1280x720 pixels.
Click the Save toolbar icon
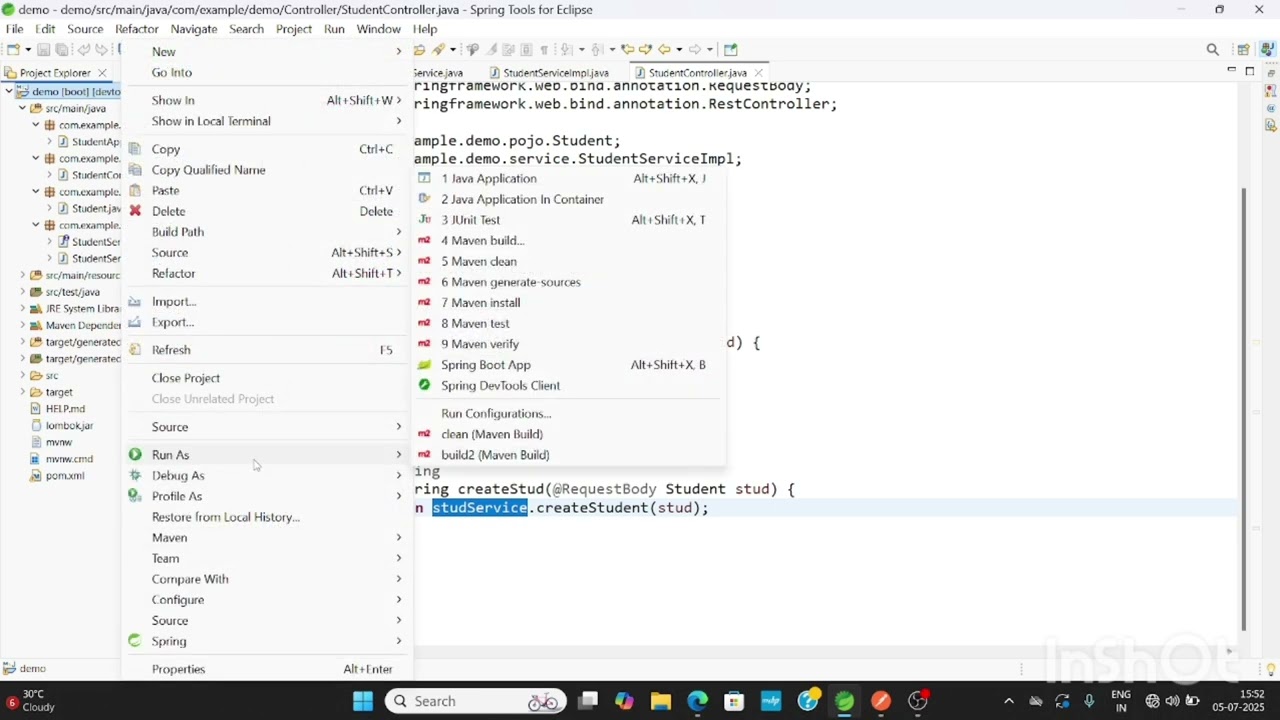pyautogui.click(x=44, y=49)
